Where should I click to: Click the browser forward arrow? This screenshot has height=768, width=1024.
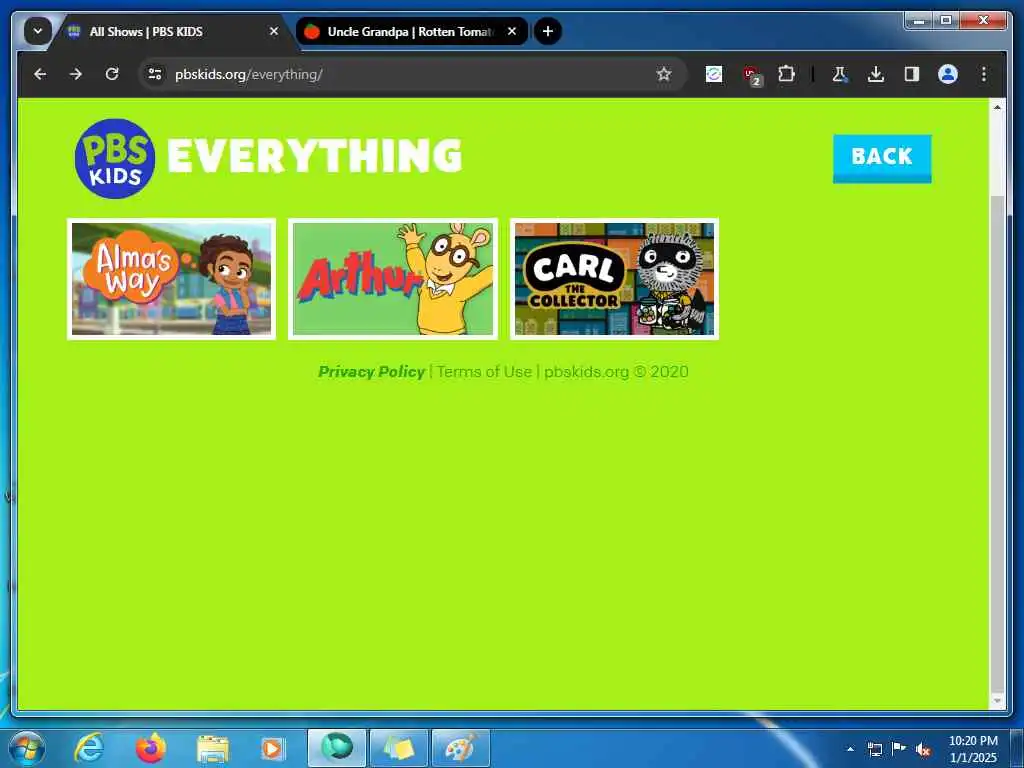click(76, 74)
